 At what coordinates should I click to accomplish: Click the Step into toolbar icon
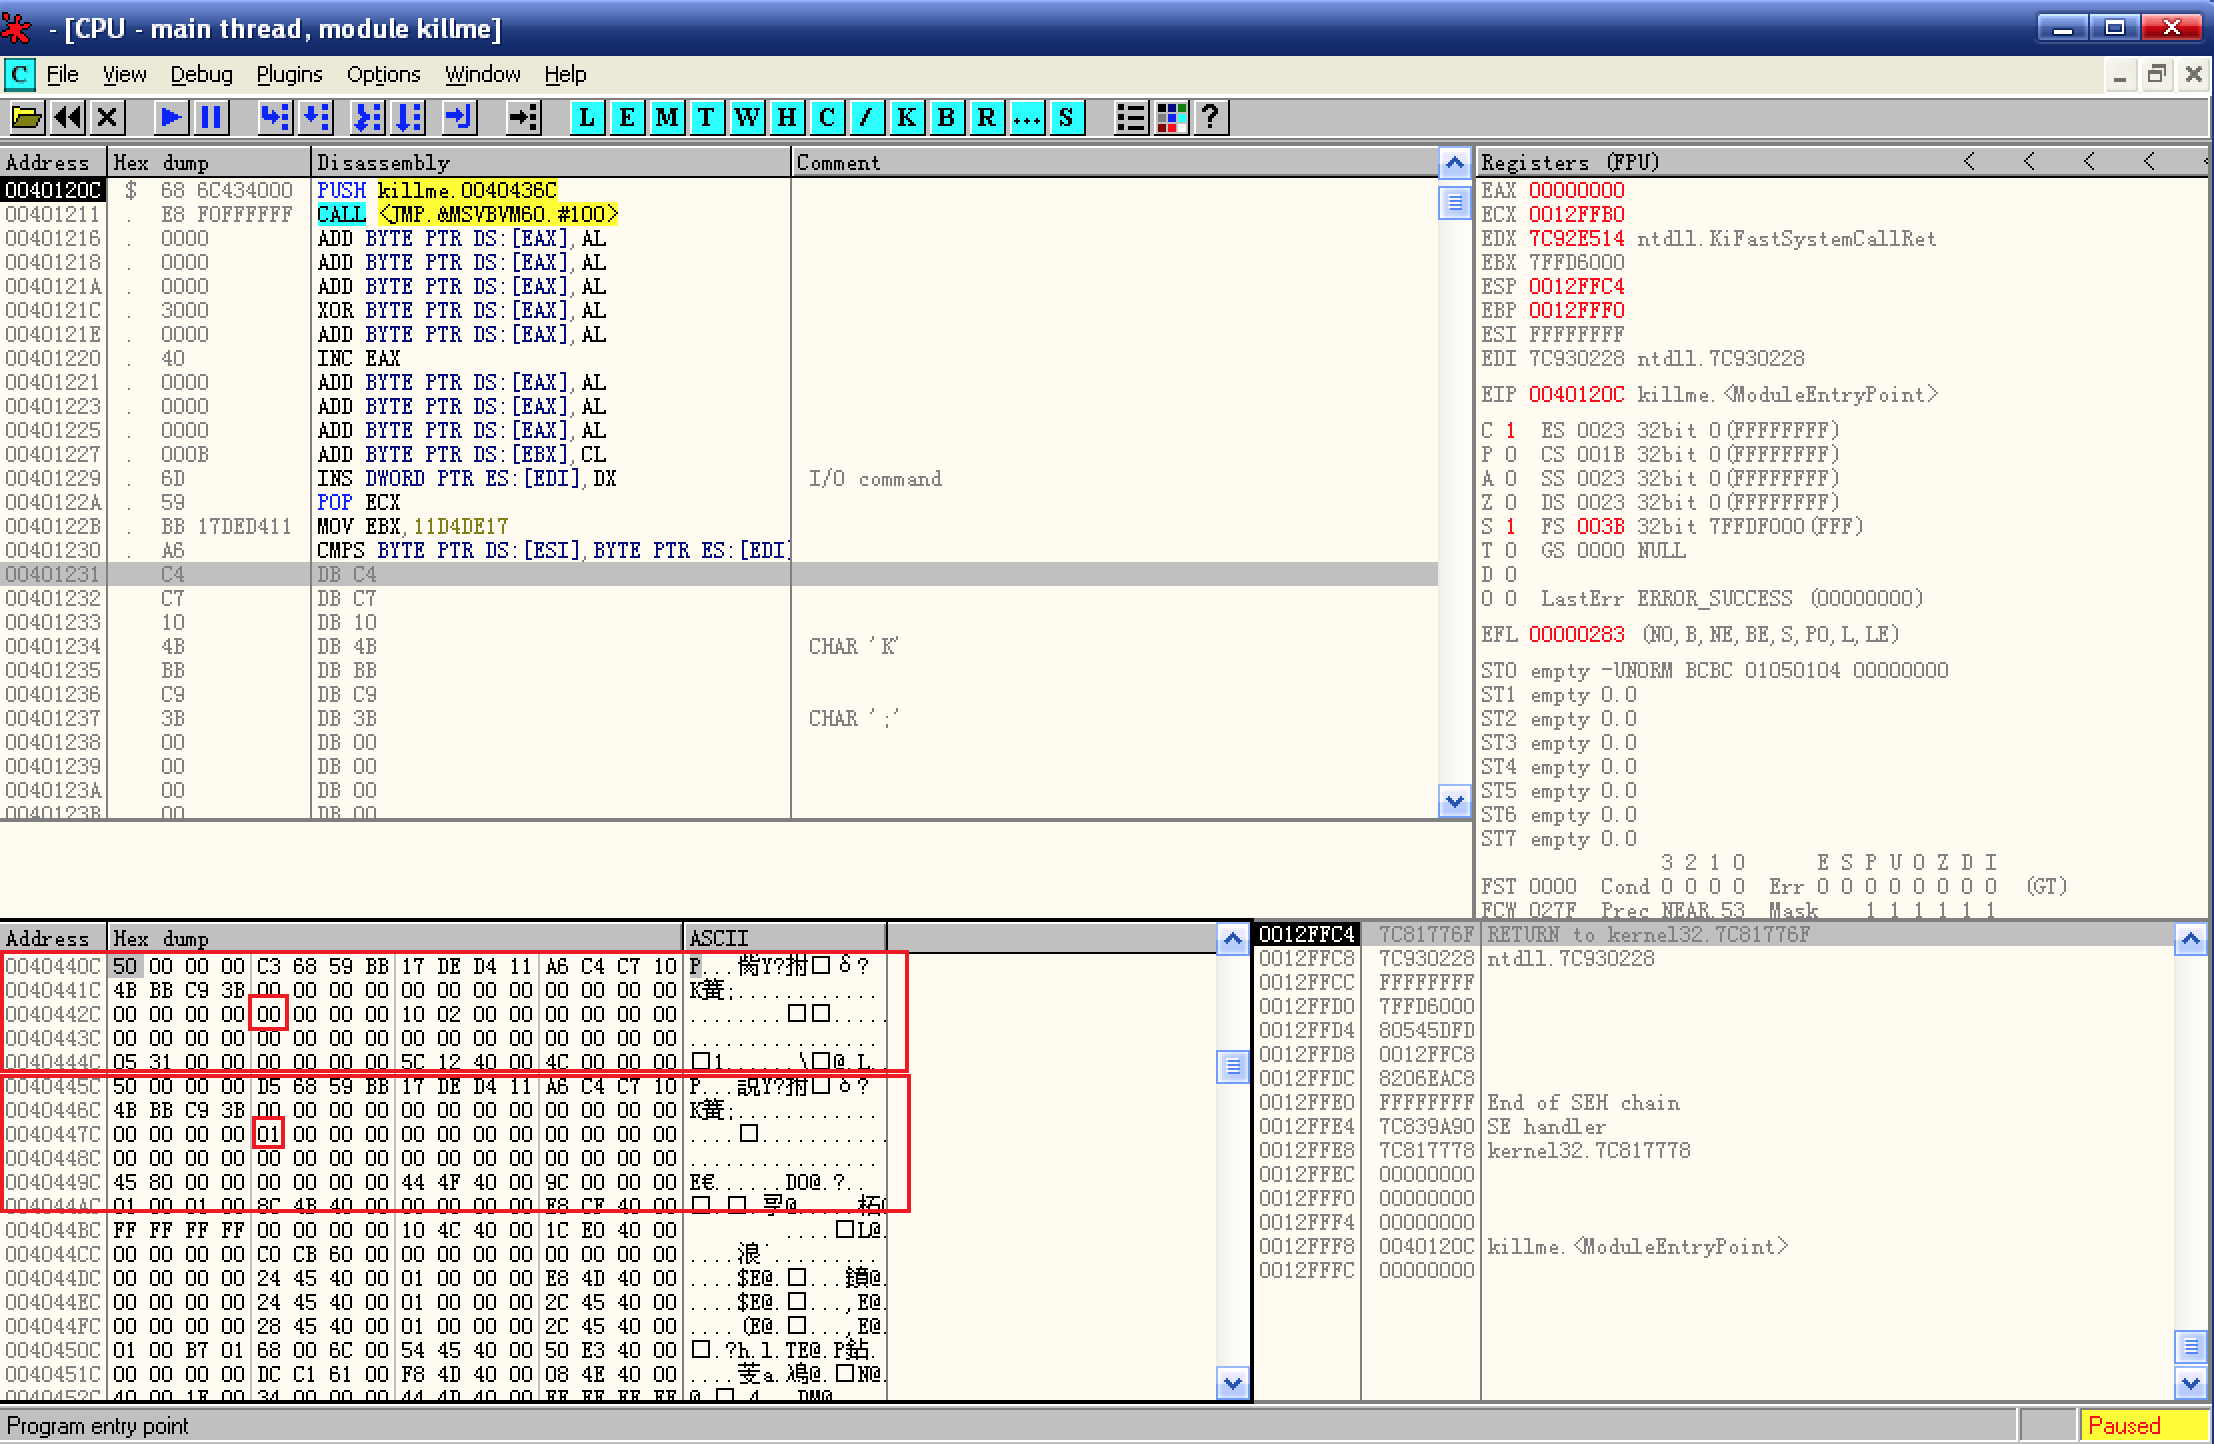click(274, 118)
